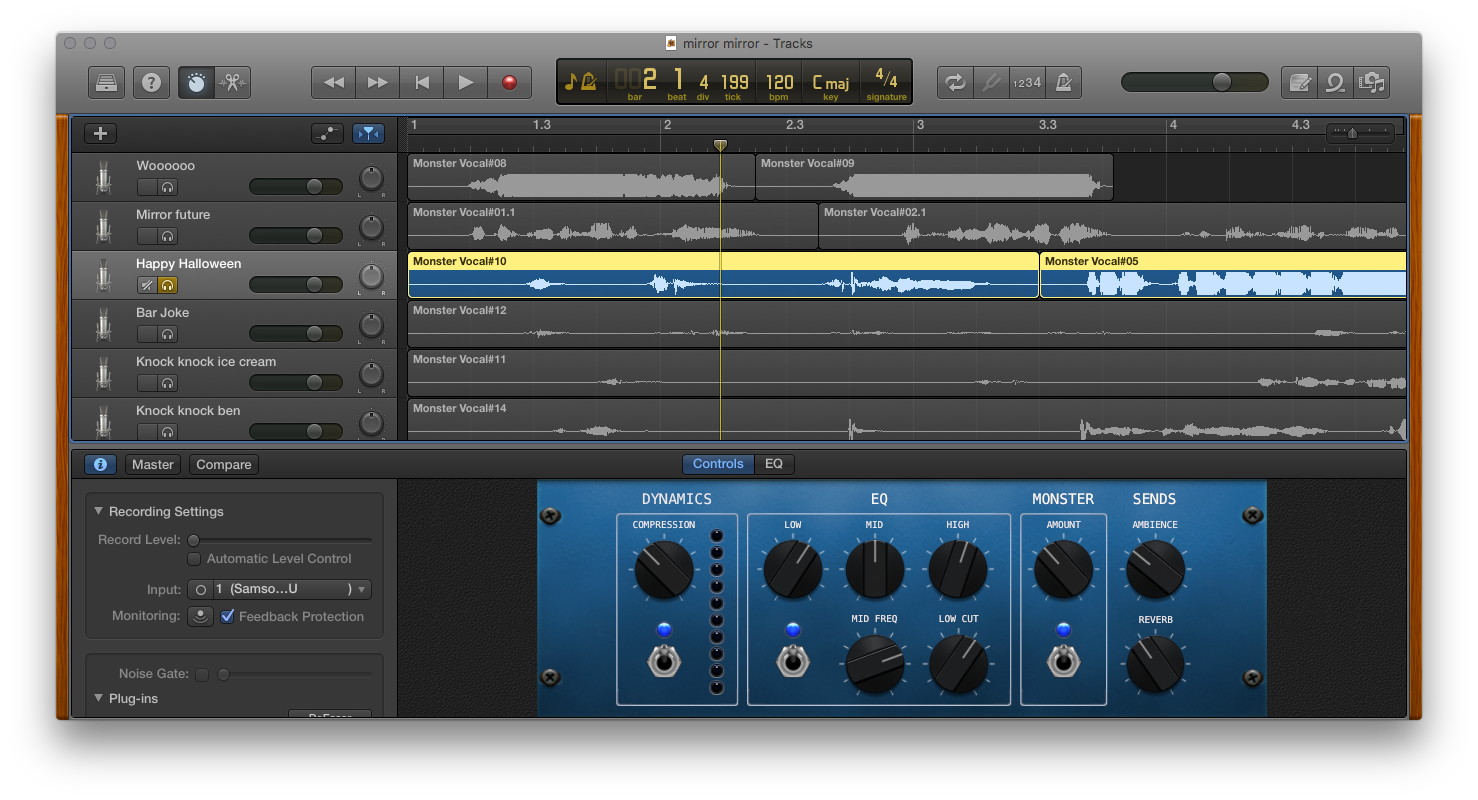Switch to the Controls tab
This screenshot has width=1478, height=800.
[718, 464]
